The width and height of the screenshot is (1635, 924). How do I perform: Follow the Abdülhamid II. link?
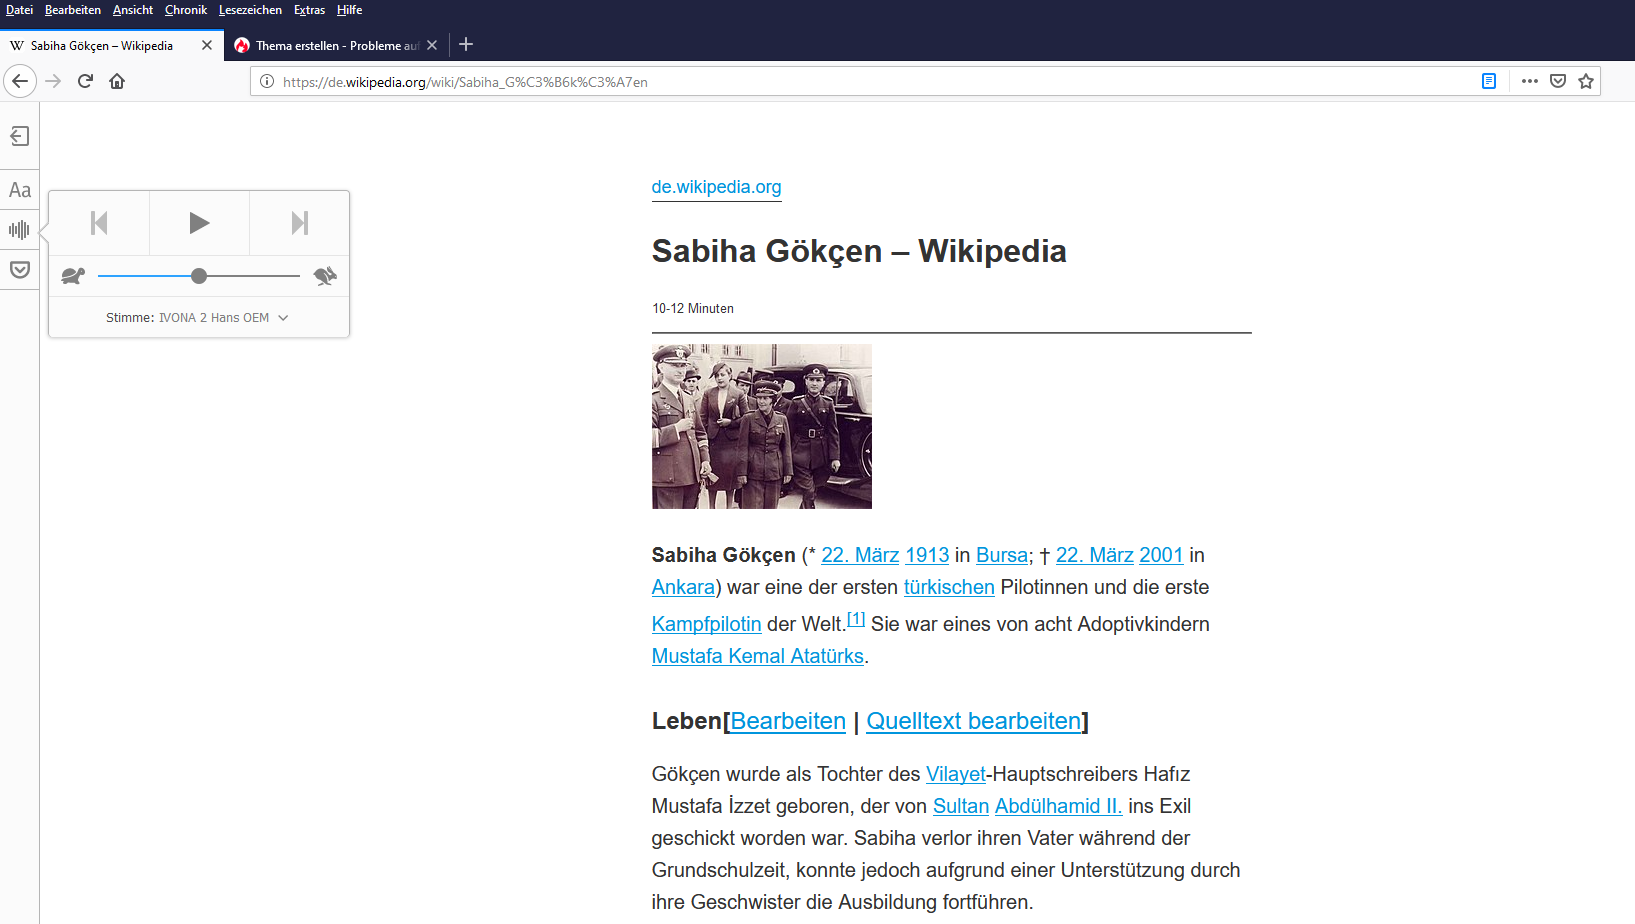(1058, 806)
